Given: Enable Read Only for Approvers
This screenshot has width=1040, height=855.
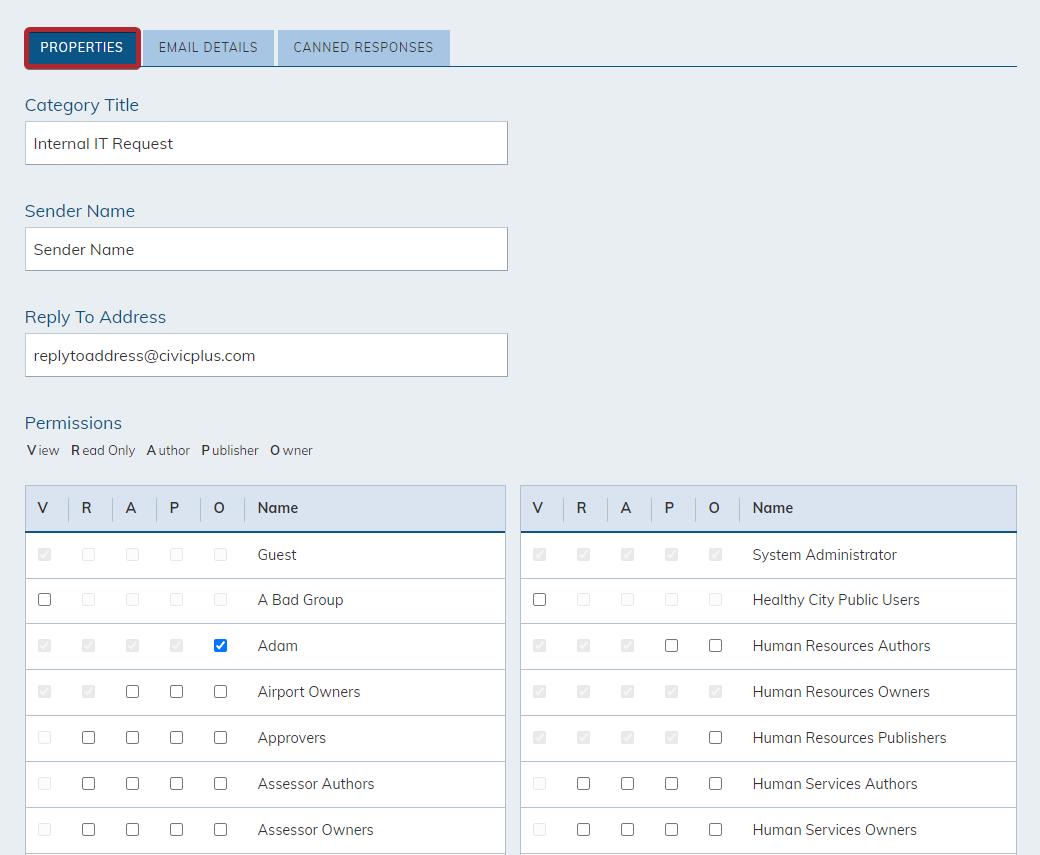Looking at the screenshot, I should (88, 738).
